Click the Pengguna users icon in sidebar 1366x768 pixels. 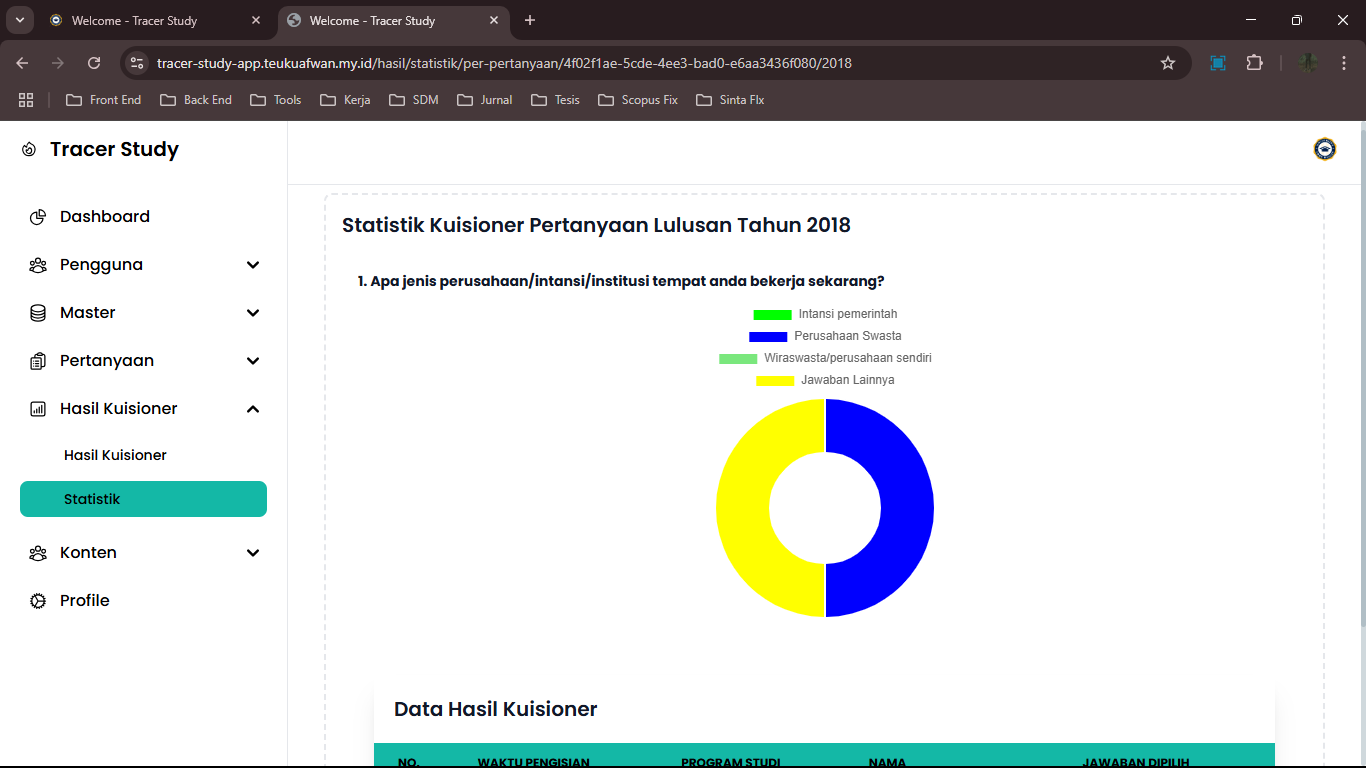coord(38,265)
